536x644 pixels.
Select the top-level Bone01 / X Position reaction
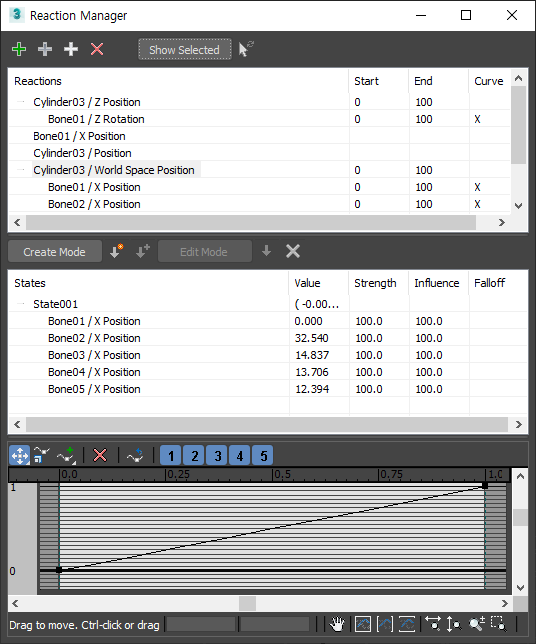[260, 136]
